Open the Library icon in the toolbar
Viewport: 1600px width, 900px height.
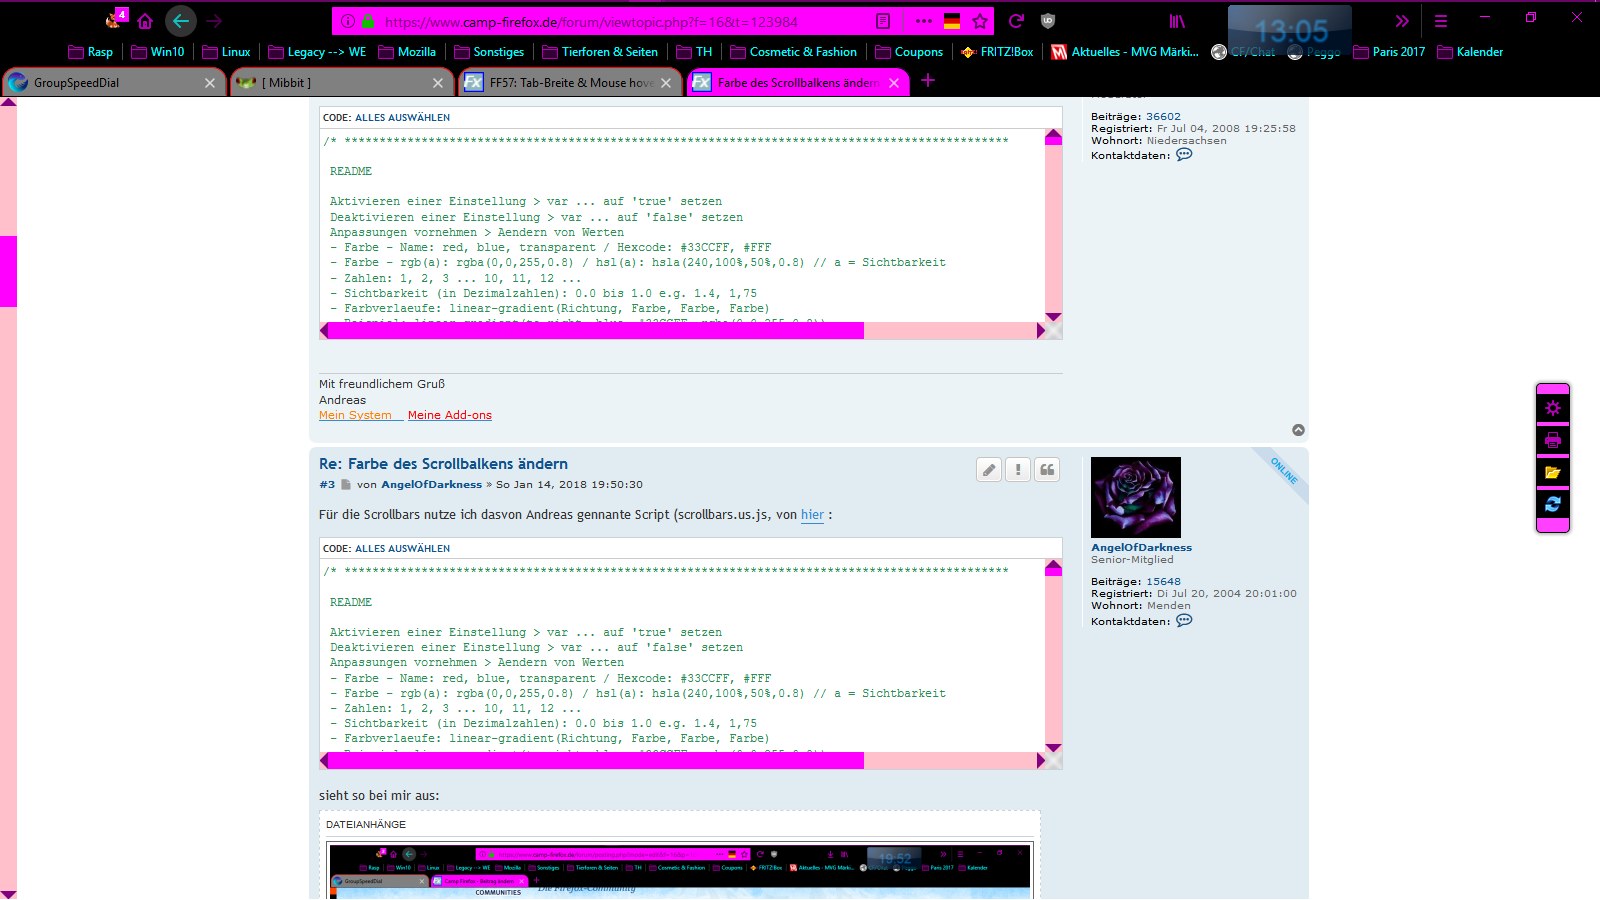(x=1177, y=21)
